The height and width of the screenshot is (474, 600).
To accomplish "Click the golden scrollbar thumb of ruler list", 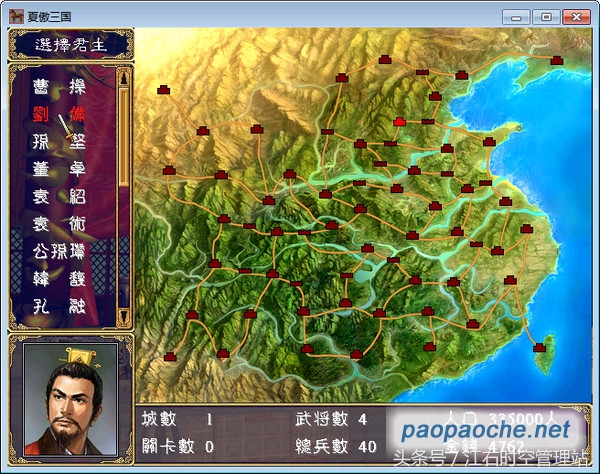I will tap(124, 137).
